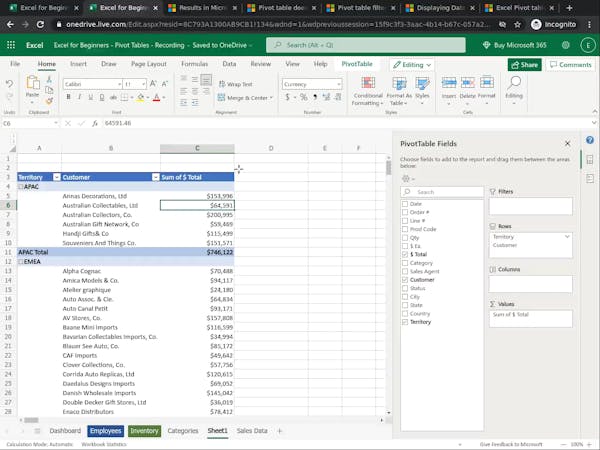Apply Percent style format
Image resolution: width=600 pixels, height=450 pixels.
pos(303,97)
